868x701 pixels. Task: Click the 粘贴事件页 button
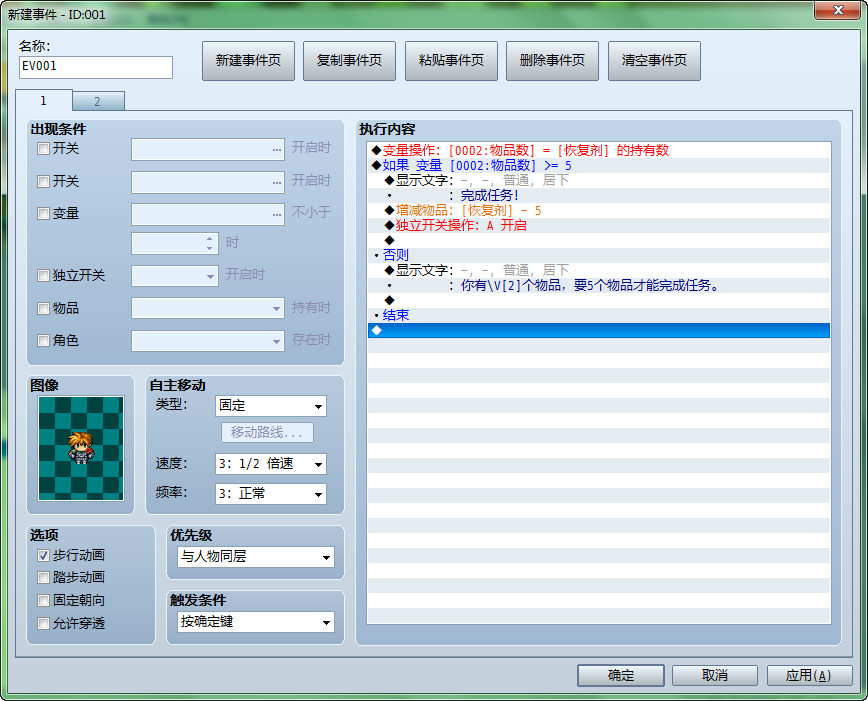pyautogui.click(x=451, y=61)
